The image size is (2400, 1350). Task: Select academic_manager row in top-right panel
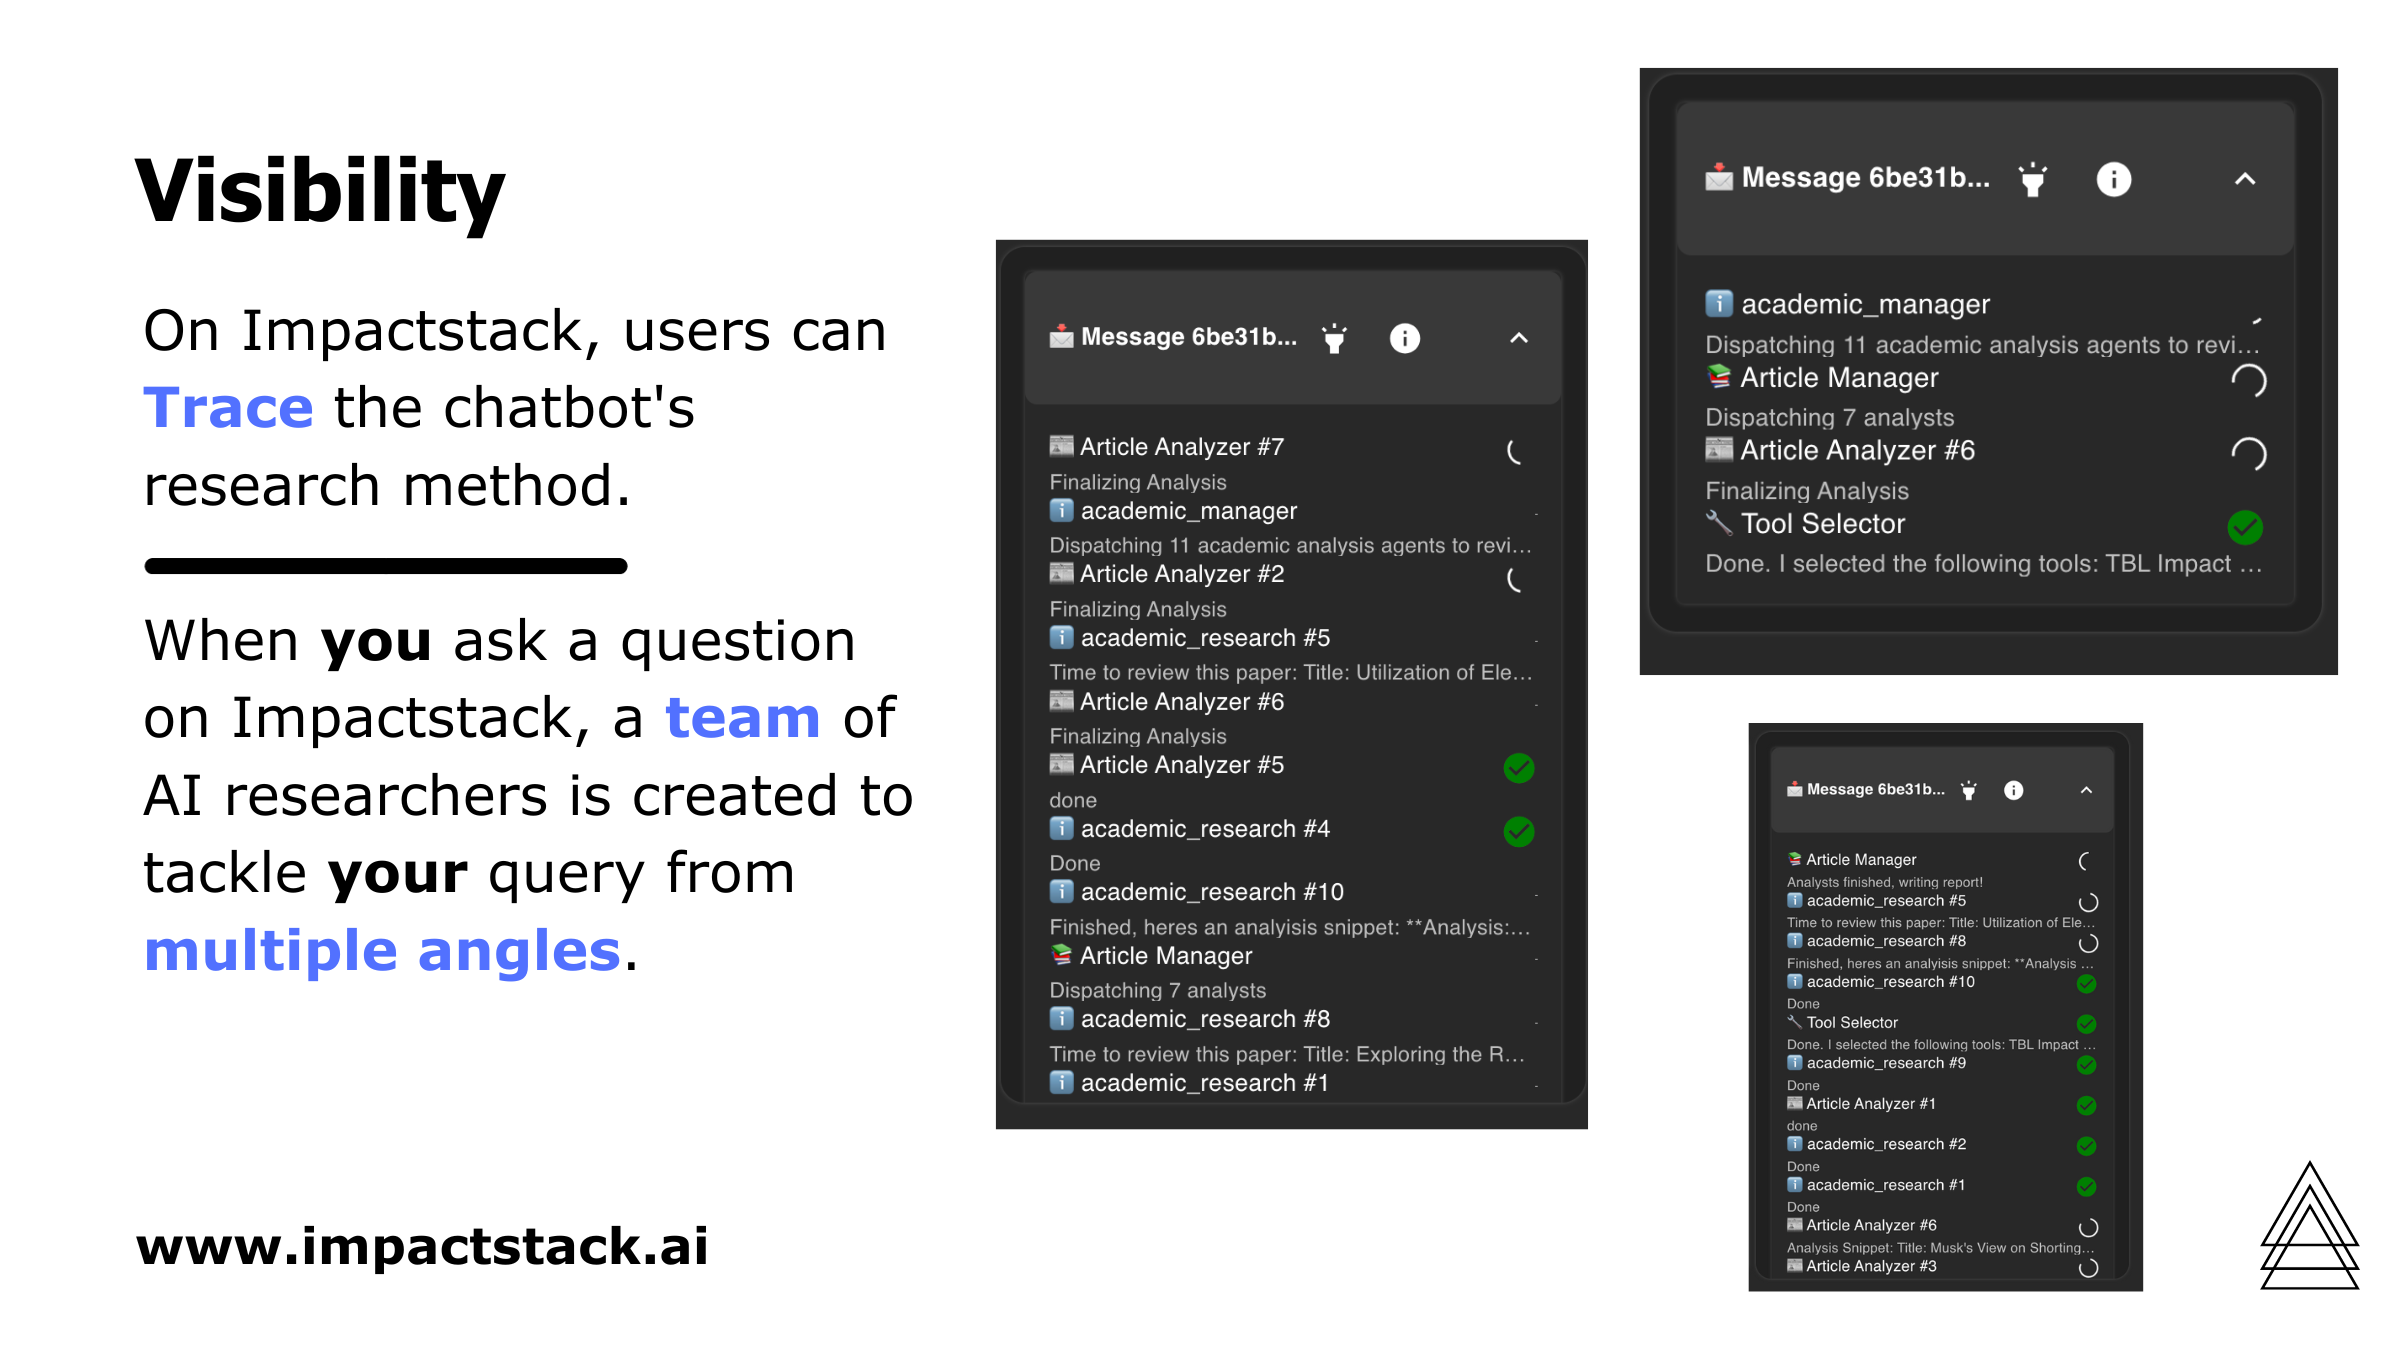pyautogui.click(x=1985, y=323)
